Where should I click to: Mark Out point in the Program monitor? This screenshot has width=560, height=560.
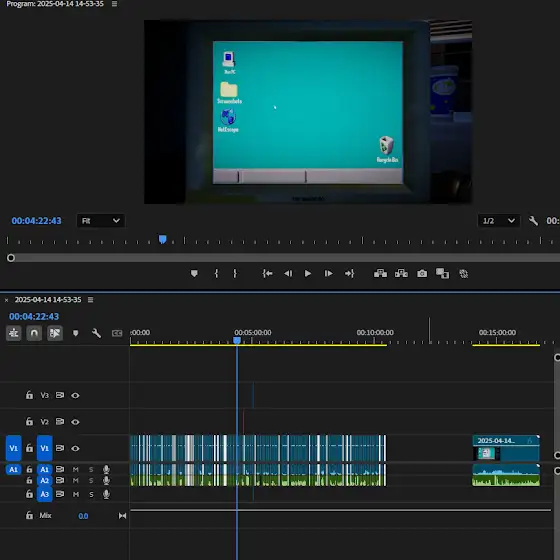pos(235,274)
